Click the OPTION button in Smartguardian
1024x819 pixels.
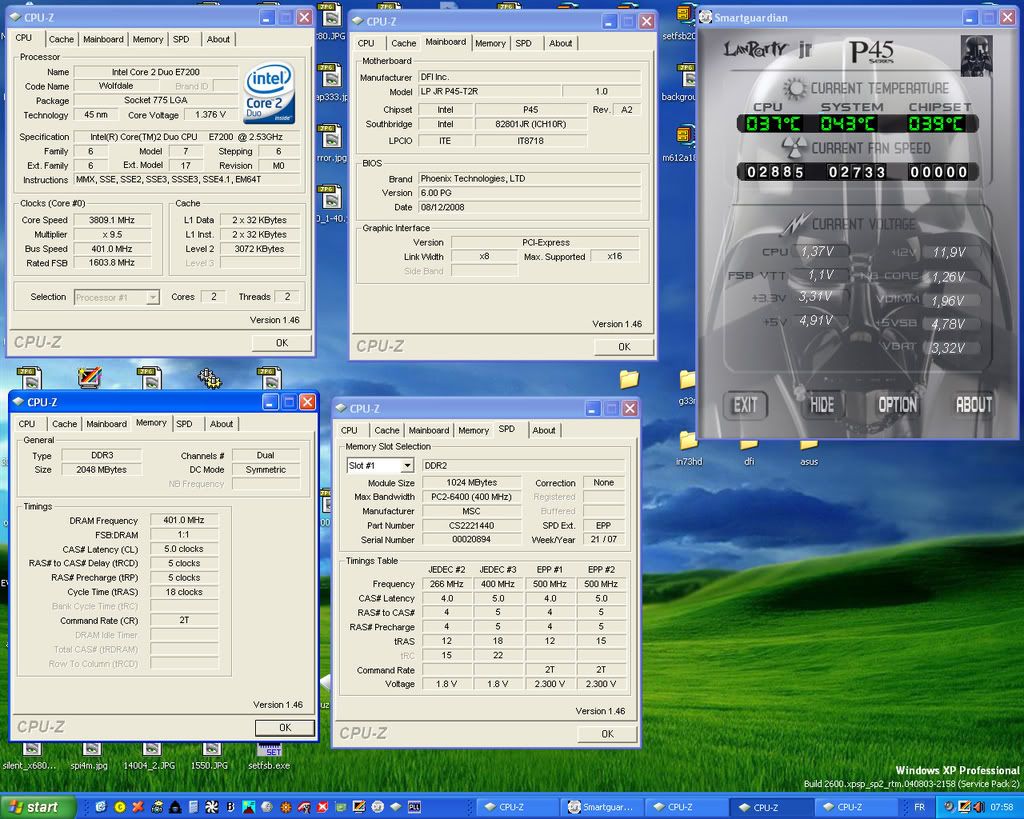(897, 405)
